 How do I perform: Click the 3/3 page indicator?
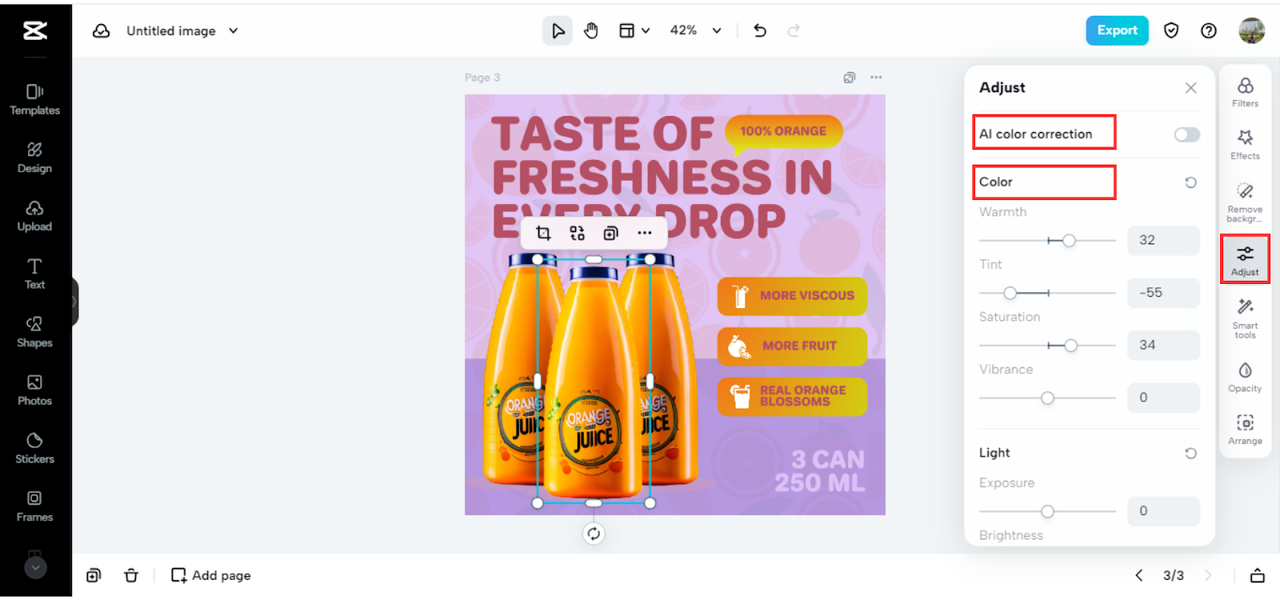(x=1173, y=575)
